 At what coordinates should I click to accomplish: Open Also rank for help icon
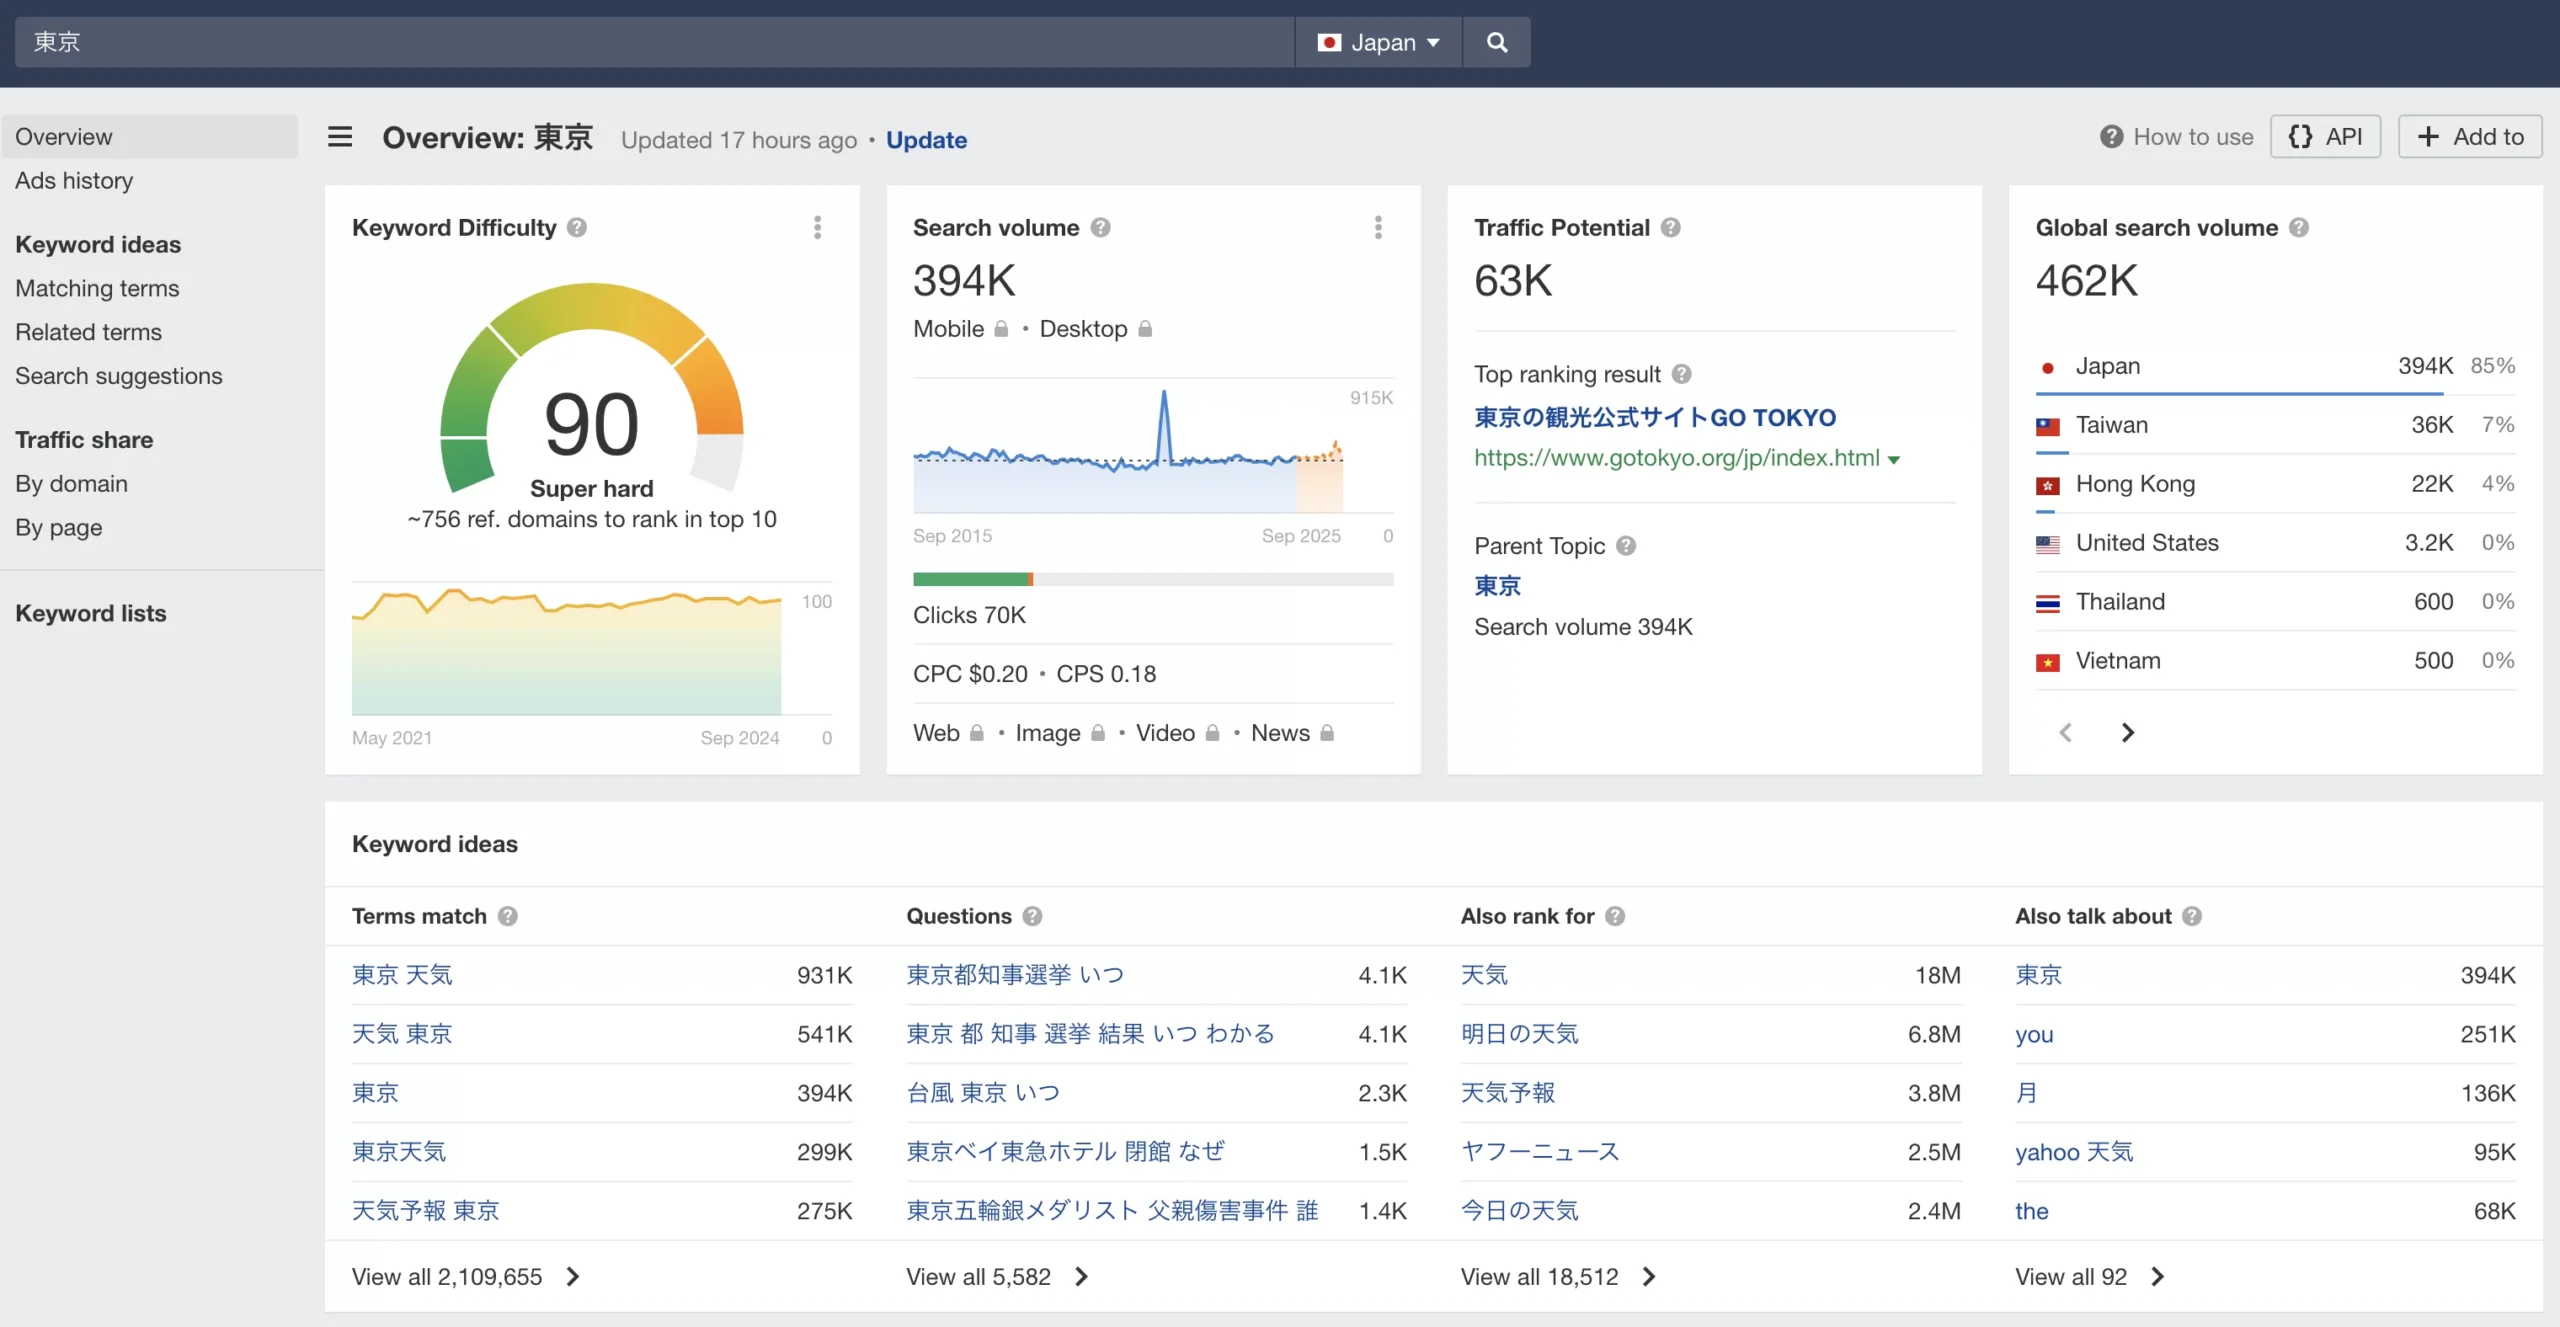coord(1615,916)
